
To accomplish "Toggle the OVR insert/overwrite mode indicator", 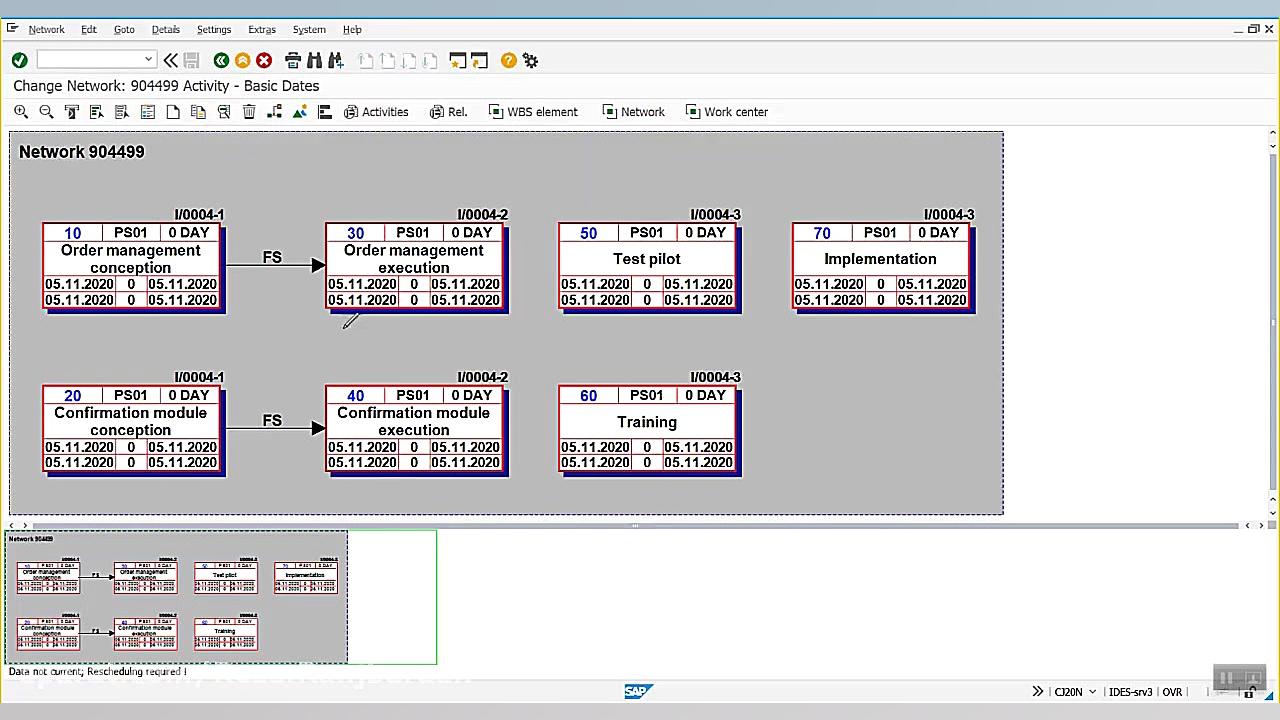I will (1172, 692).
